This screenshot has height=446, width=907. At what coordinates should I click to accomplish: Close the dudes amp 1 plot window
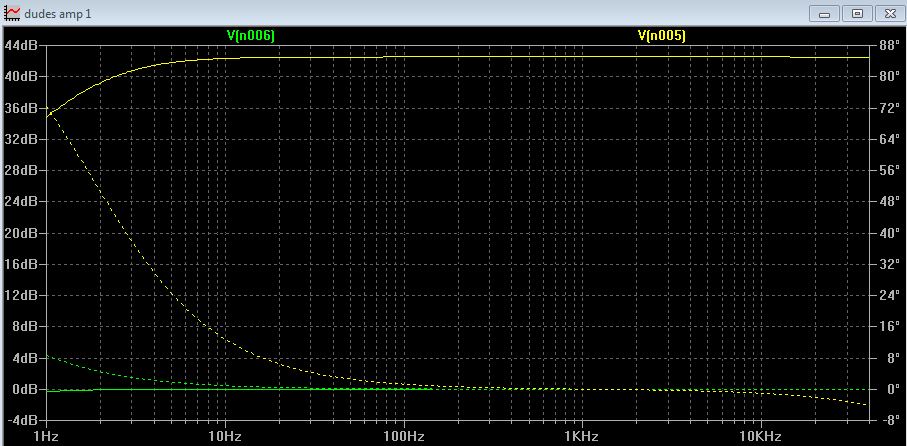tap(890, 14)
